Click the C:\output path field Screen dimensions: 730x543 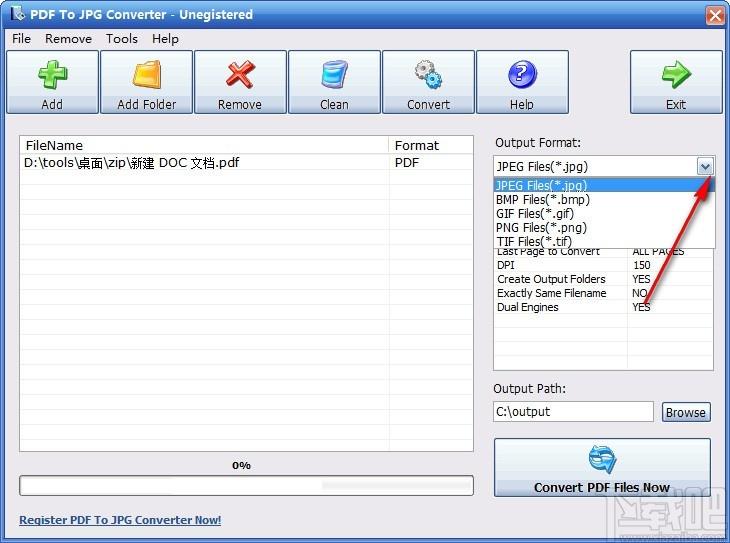573,412
